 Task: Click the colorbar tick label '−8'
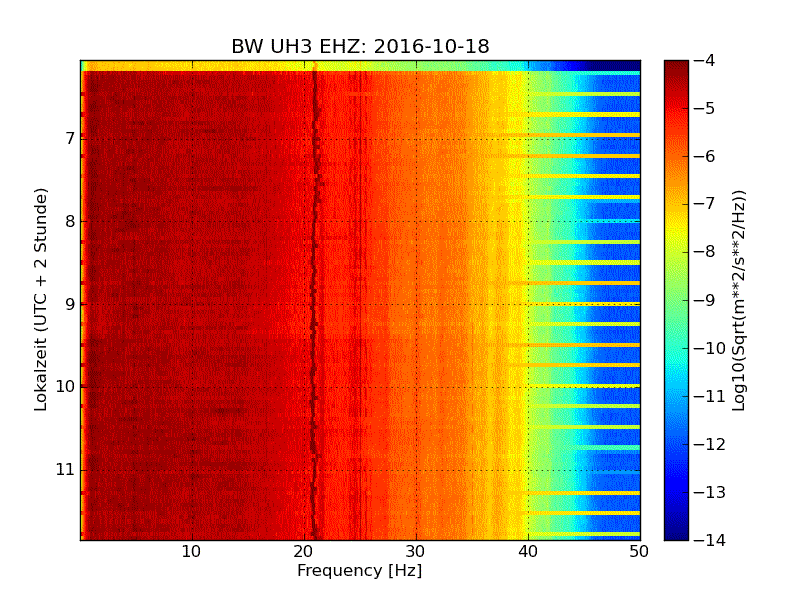pos(704,252)
